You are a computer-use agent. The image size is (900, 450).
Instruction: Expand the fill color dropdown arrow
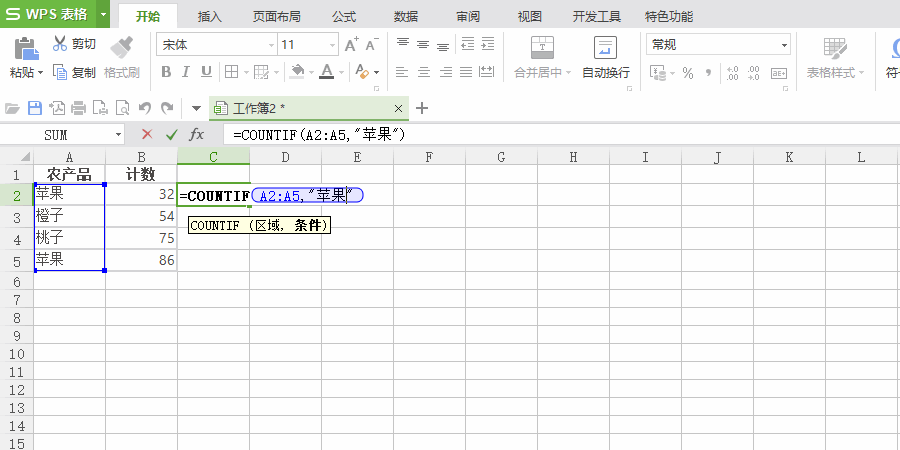coord(311,73)
